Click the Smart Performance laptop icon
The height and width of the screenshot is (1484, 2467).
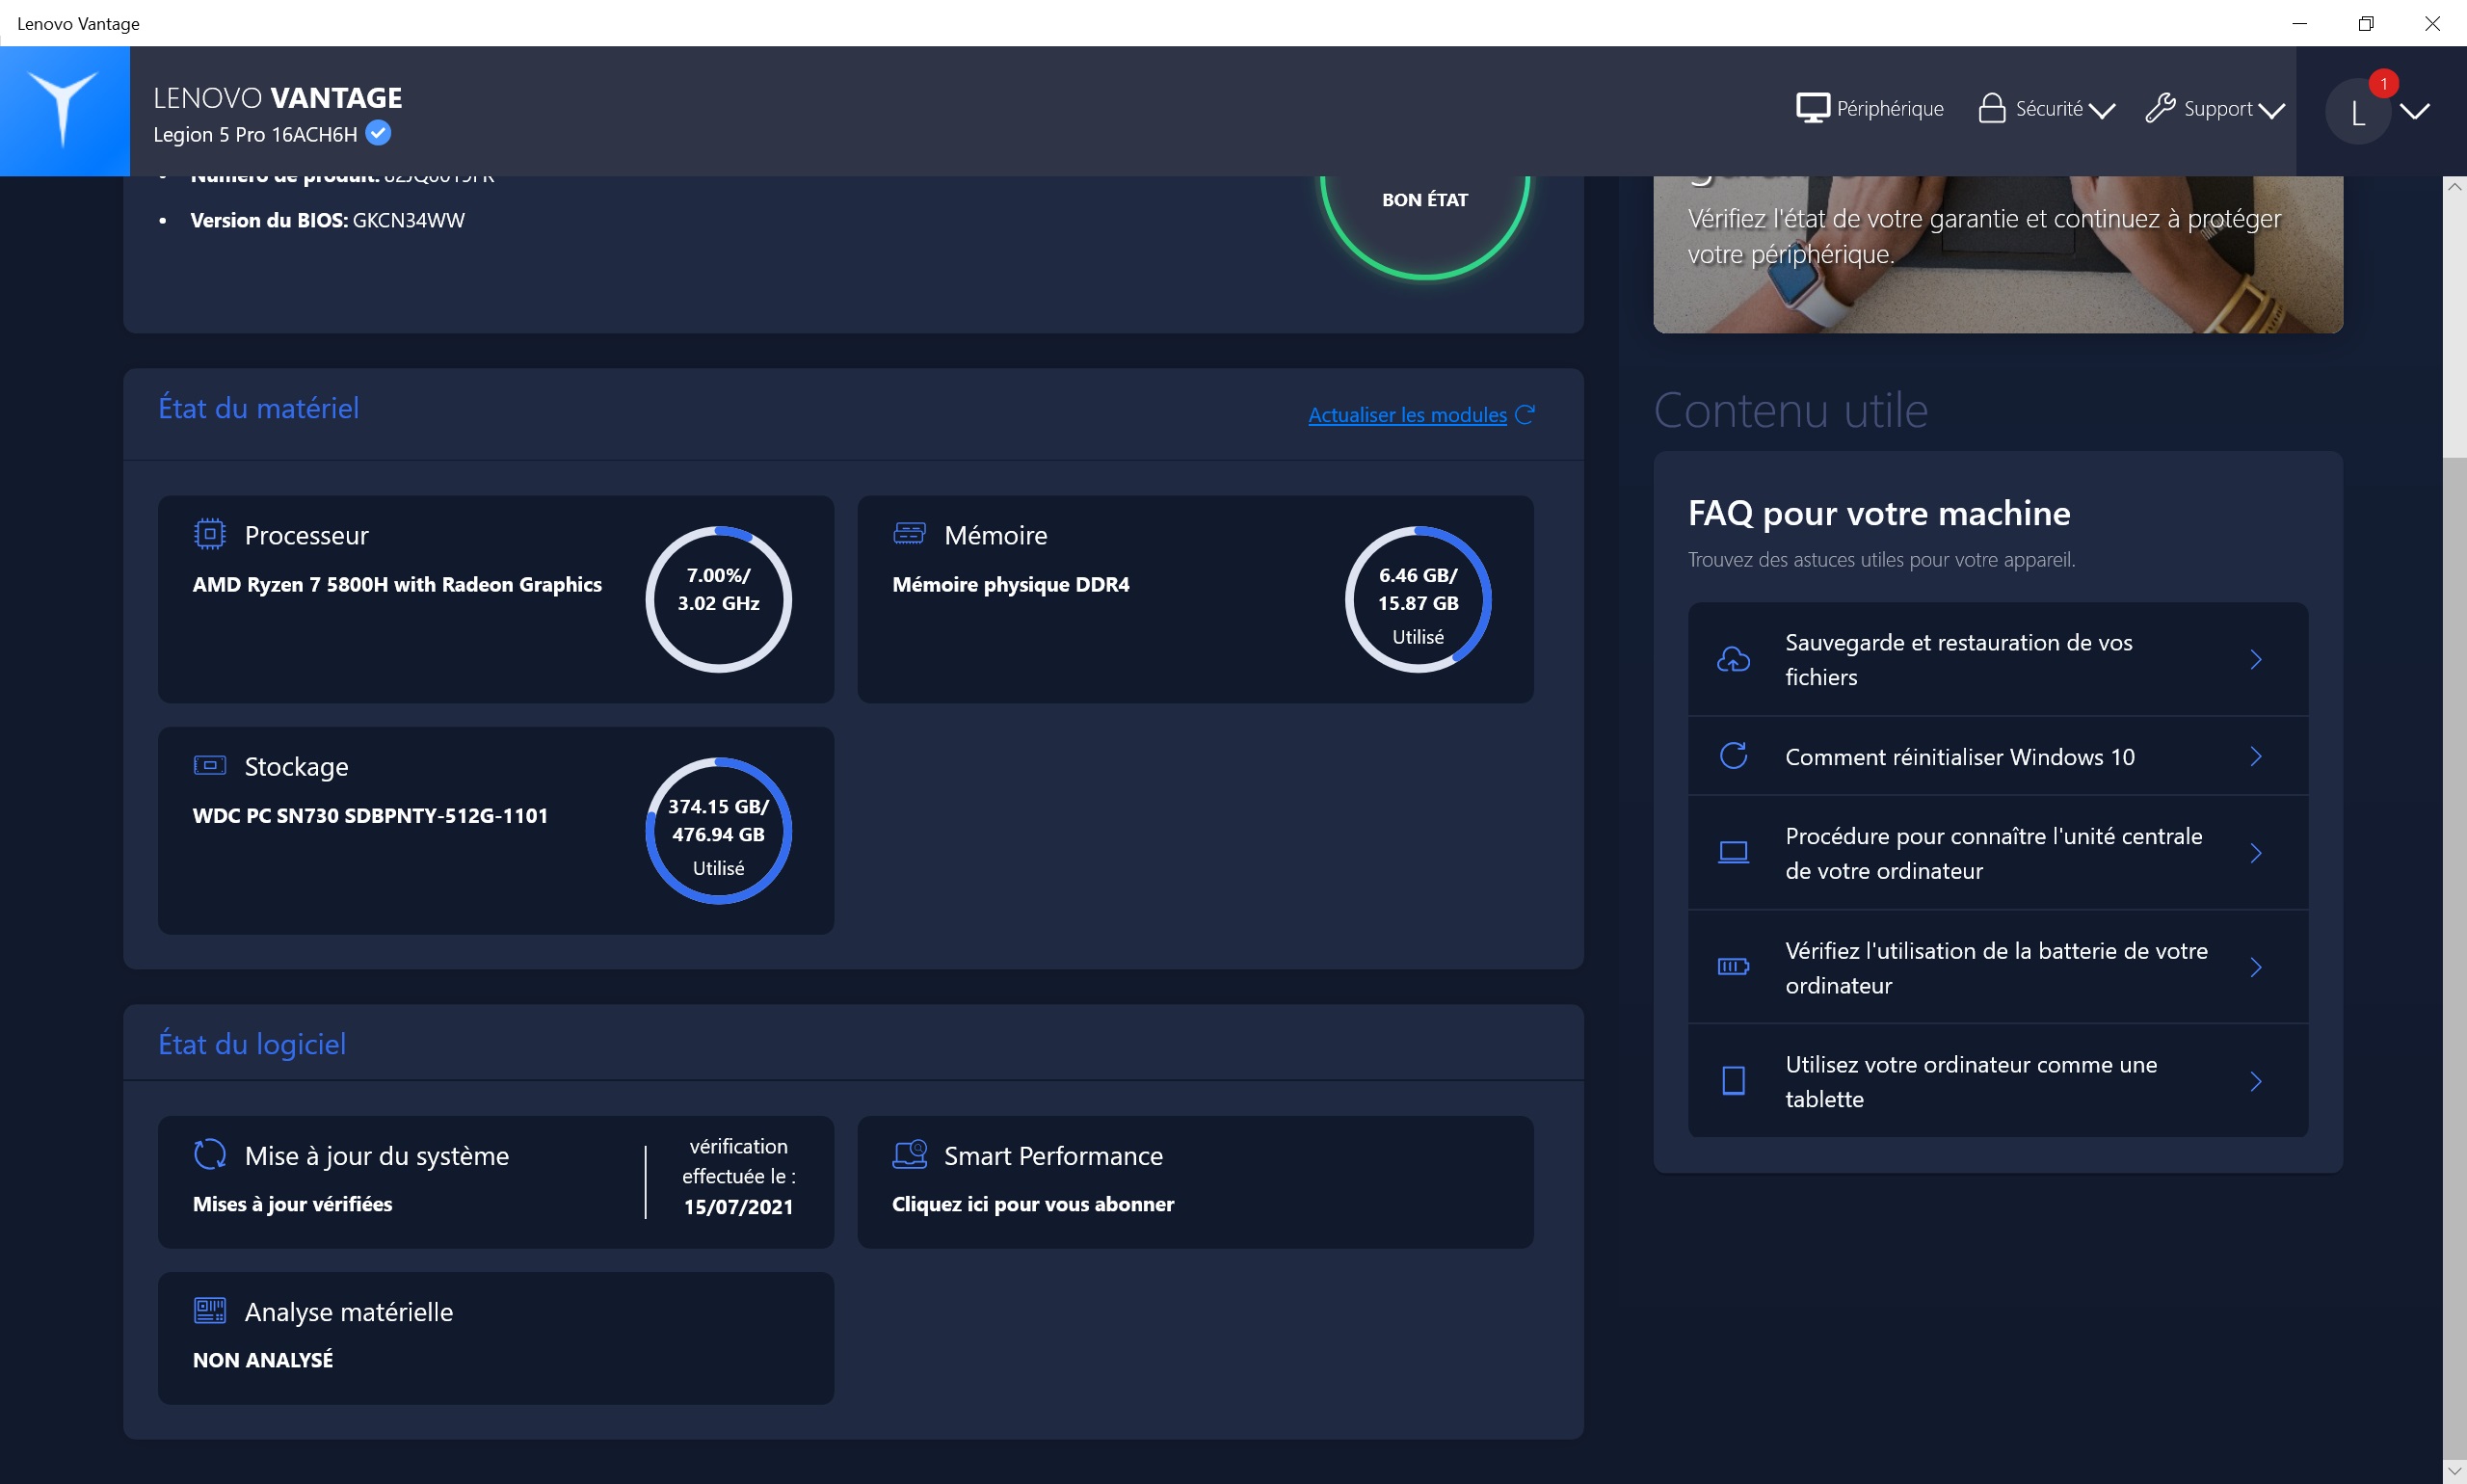tap(909, 1154)
